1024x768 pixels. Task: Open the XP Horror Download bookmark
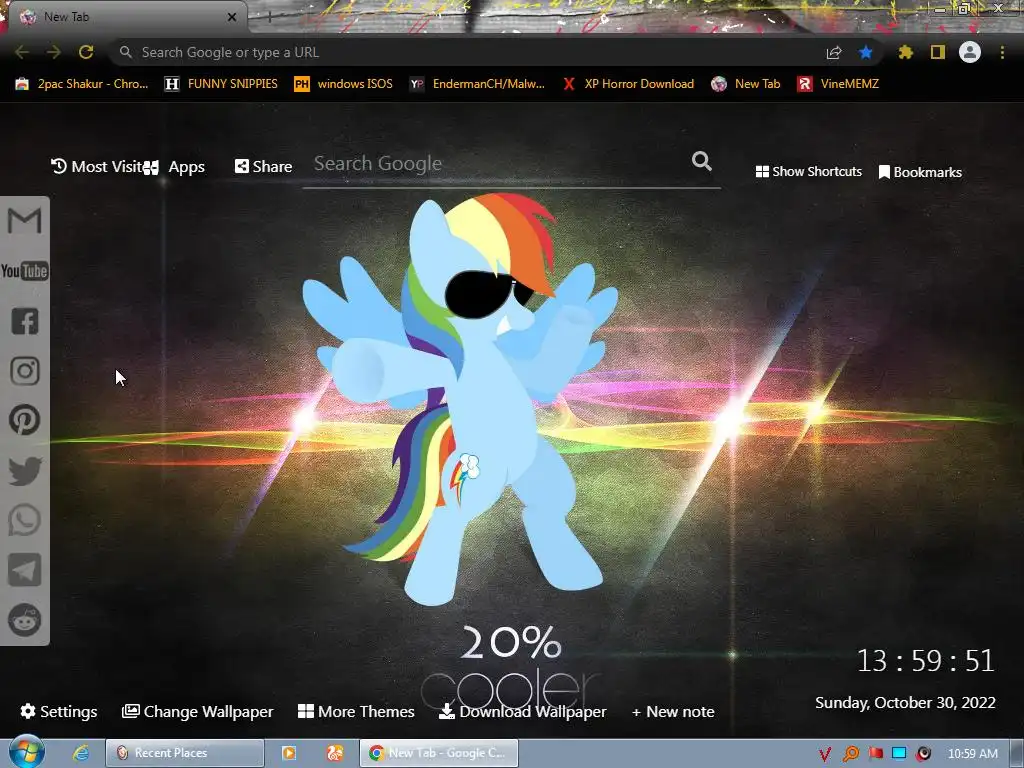point(628,84)
